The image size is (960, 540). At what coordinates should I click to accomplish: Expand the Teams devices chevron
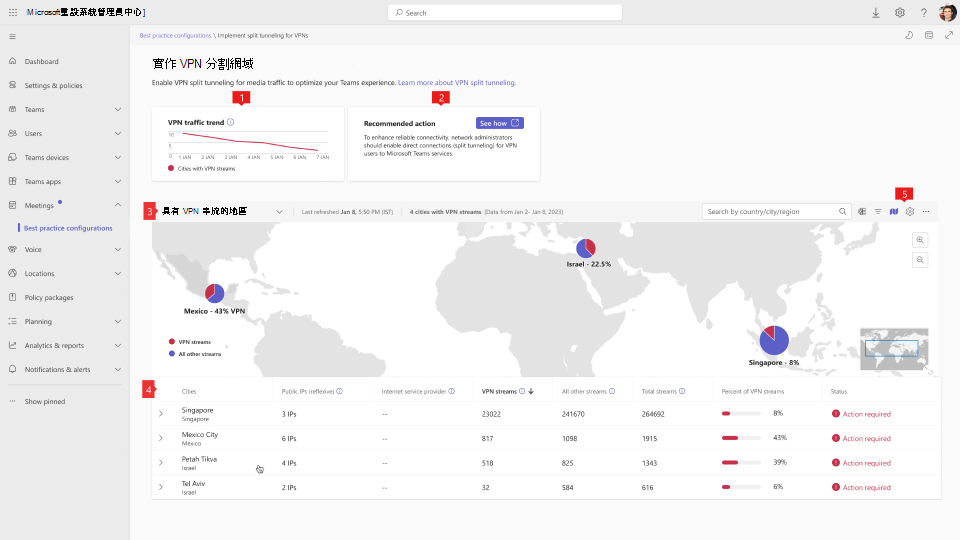(118, 157)
